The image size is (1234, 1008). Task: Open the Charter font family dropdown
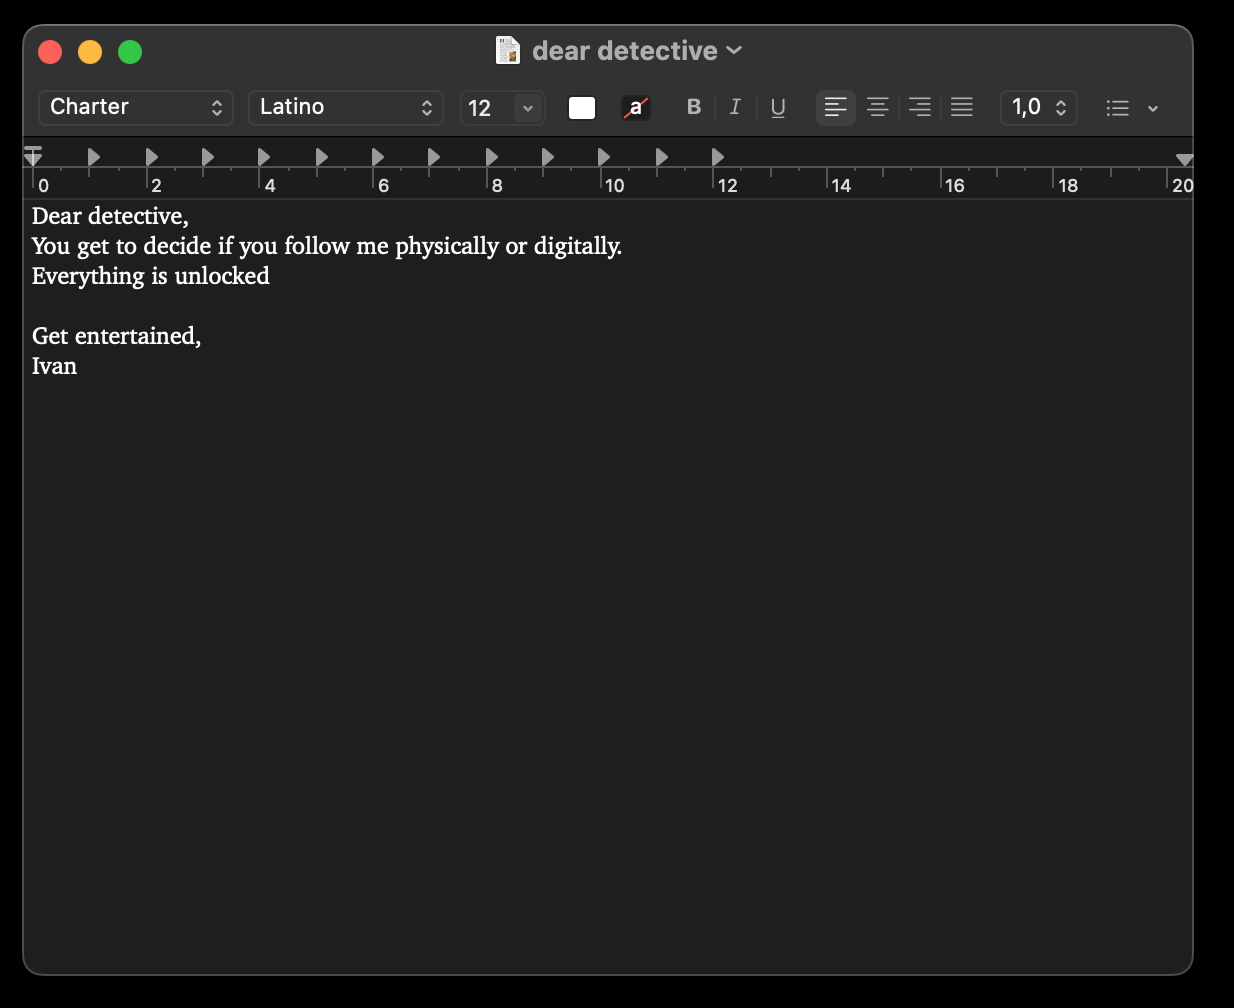point(136,107)
